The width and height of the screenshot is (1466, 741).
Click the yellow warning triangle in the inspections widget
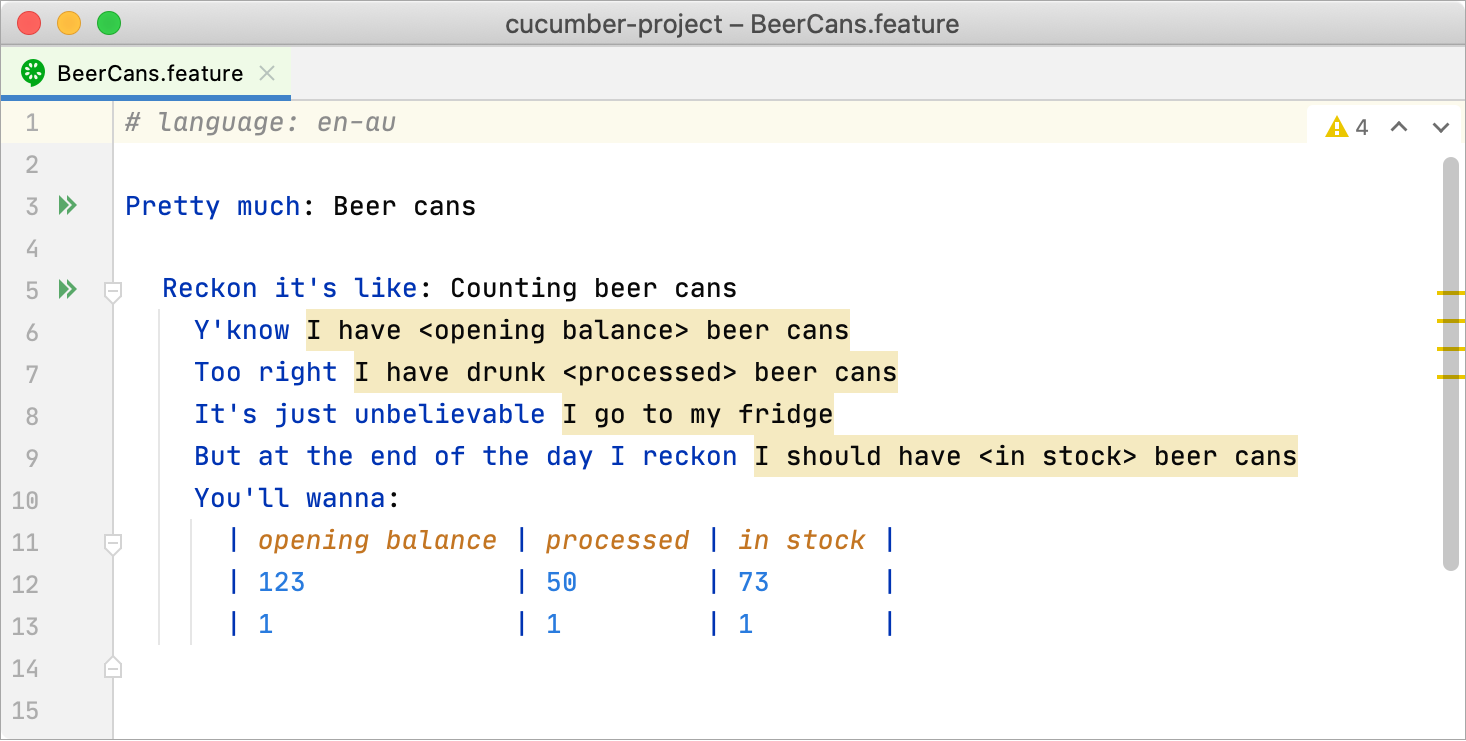tap(1337, 127)
